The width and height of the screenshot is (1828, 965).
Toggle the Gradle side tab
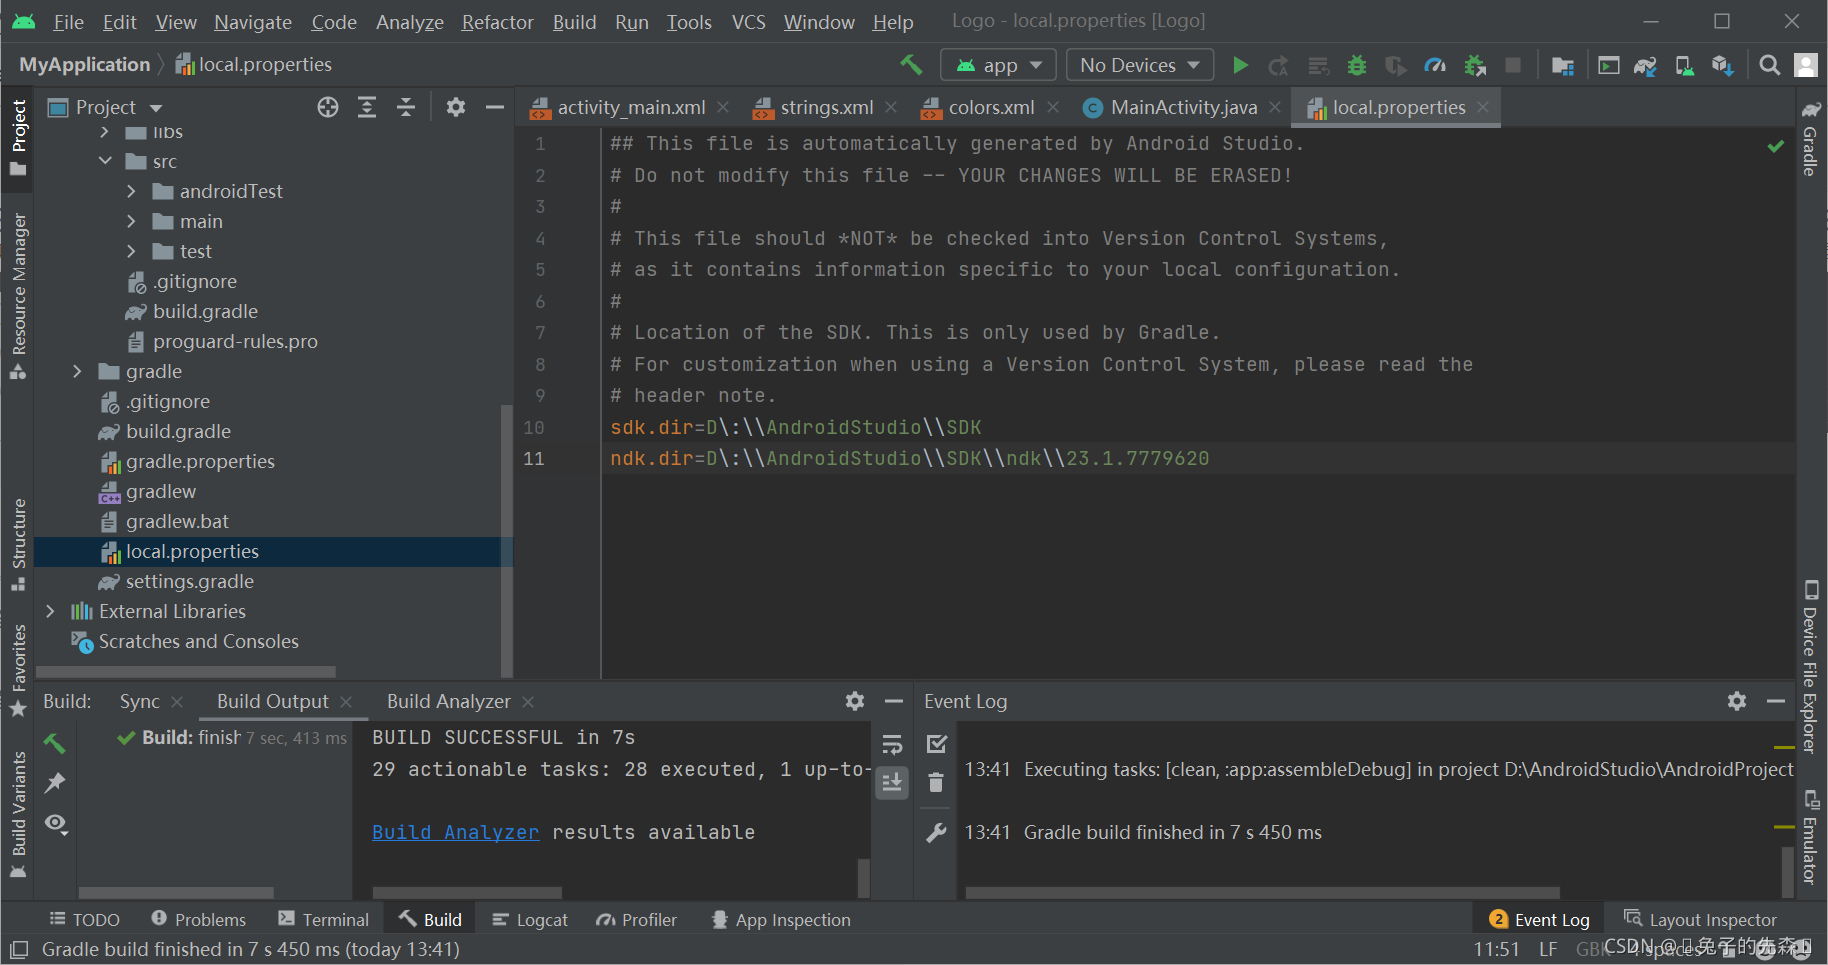pos(1810,138)
